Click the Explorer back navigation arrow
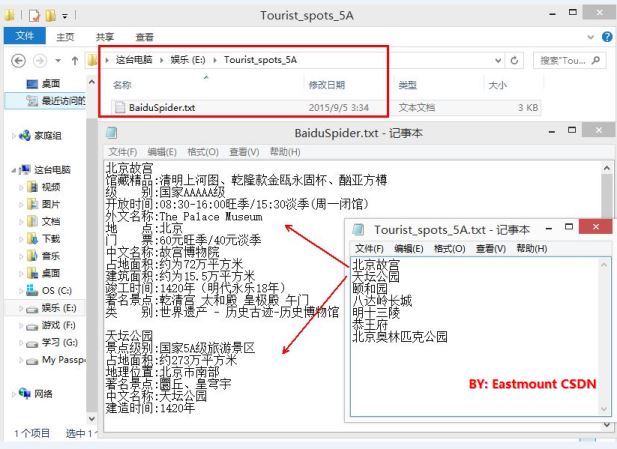The width and height of the screenshot is (617, 449). tap(18, 61)
